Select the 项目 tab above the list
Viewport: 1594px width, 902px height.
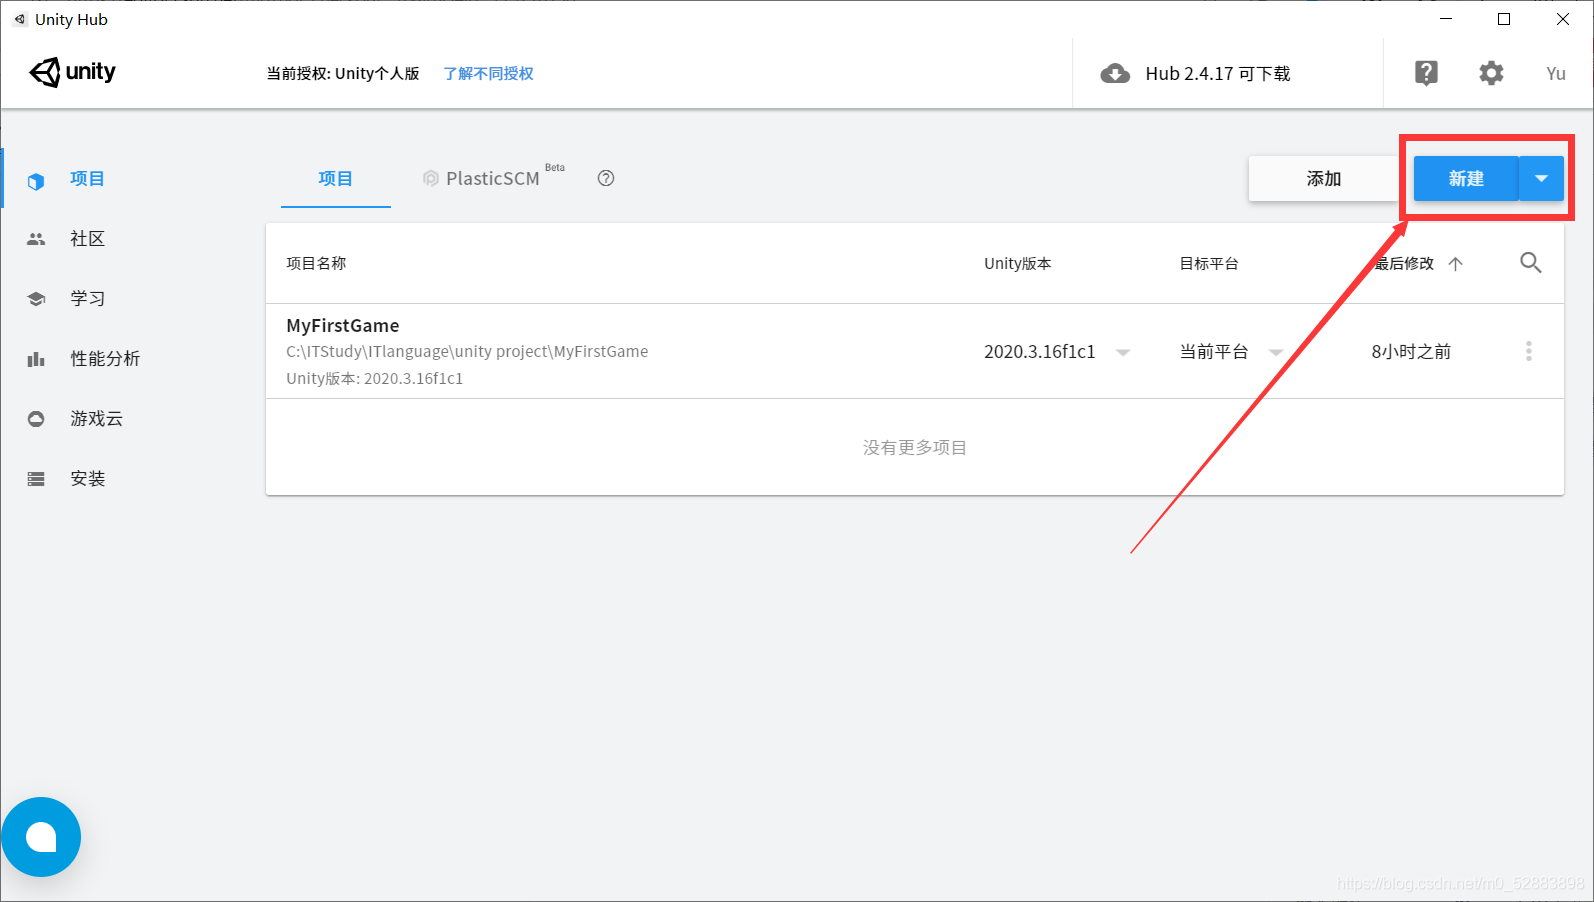coord(336,179)
